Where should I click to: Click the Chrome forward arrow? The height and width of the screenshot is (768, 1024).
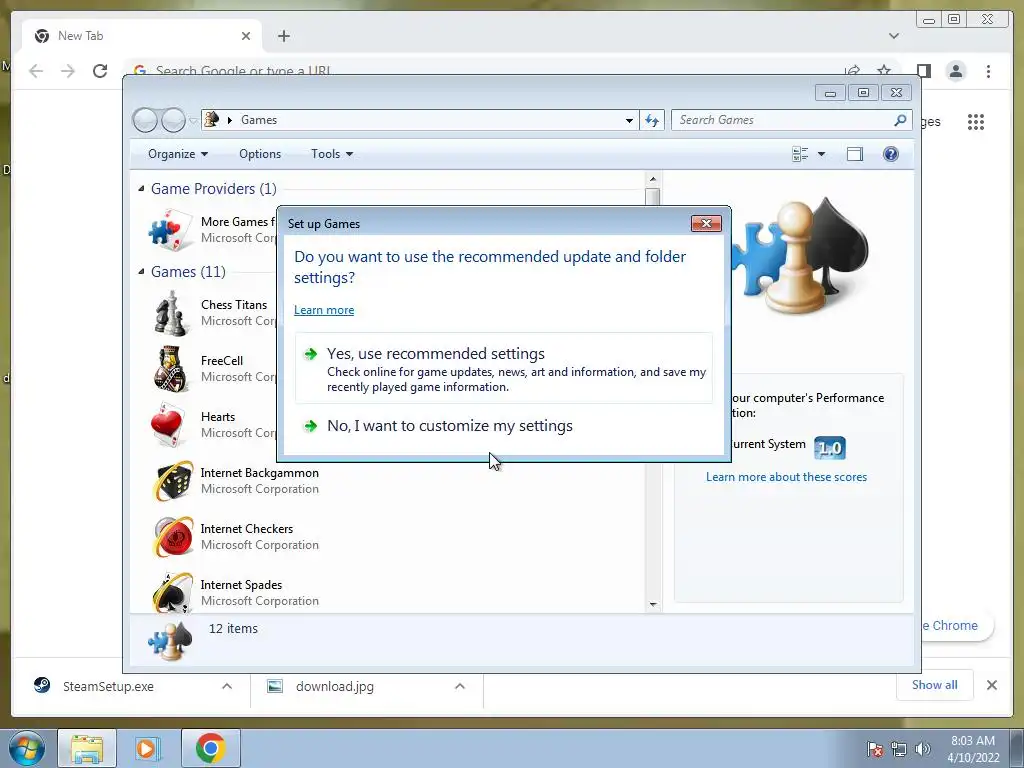click(68, 71)
